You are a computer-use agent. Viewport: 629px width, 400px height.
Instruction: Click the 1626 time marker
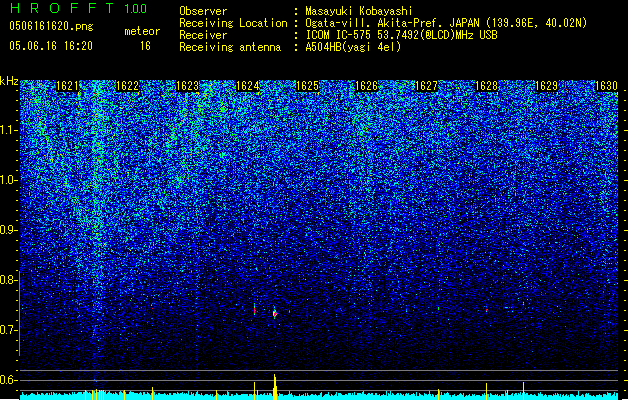click(x=367, y=86)
